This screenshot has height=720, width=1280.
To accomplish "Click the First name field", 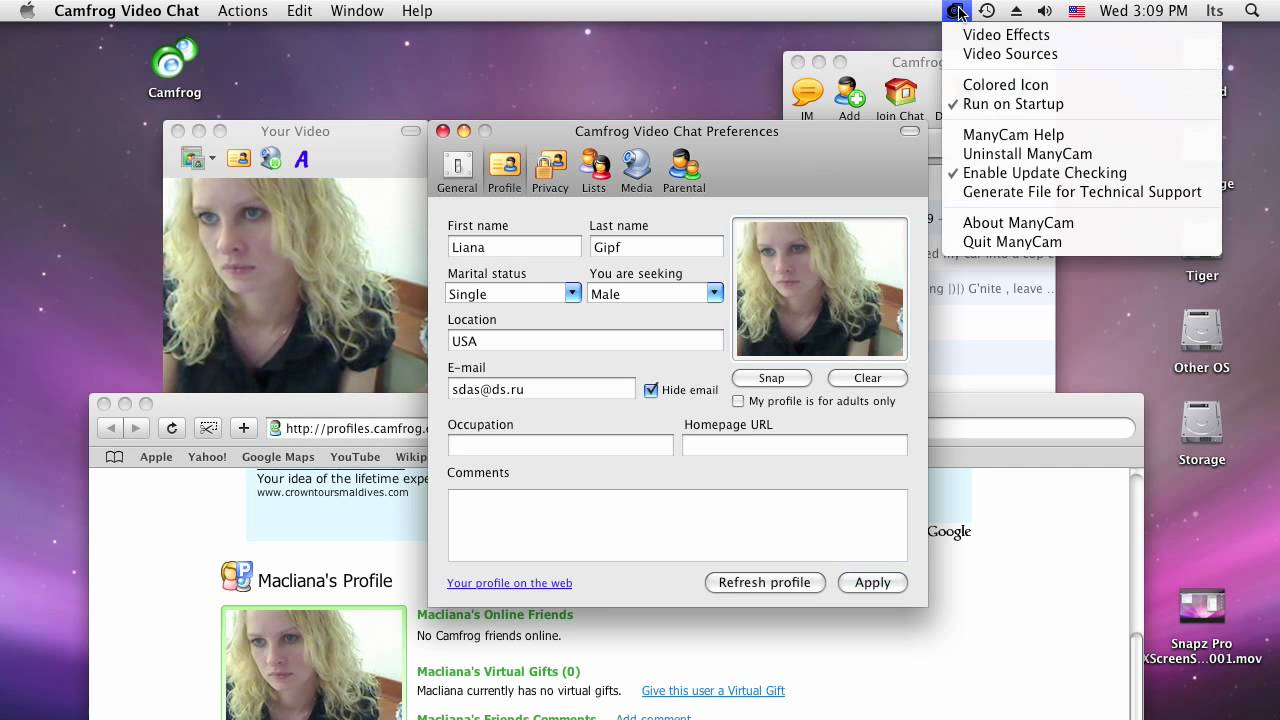I will point(514,247).
